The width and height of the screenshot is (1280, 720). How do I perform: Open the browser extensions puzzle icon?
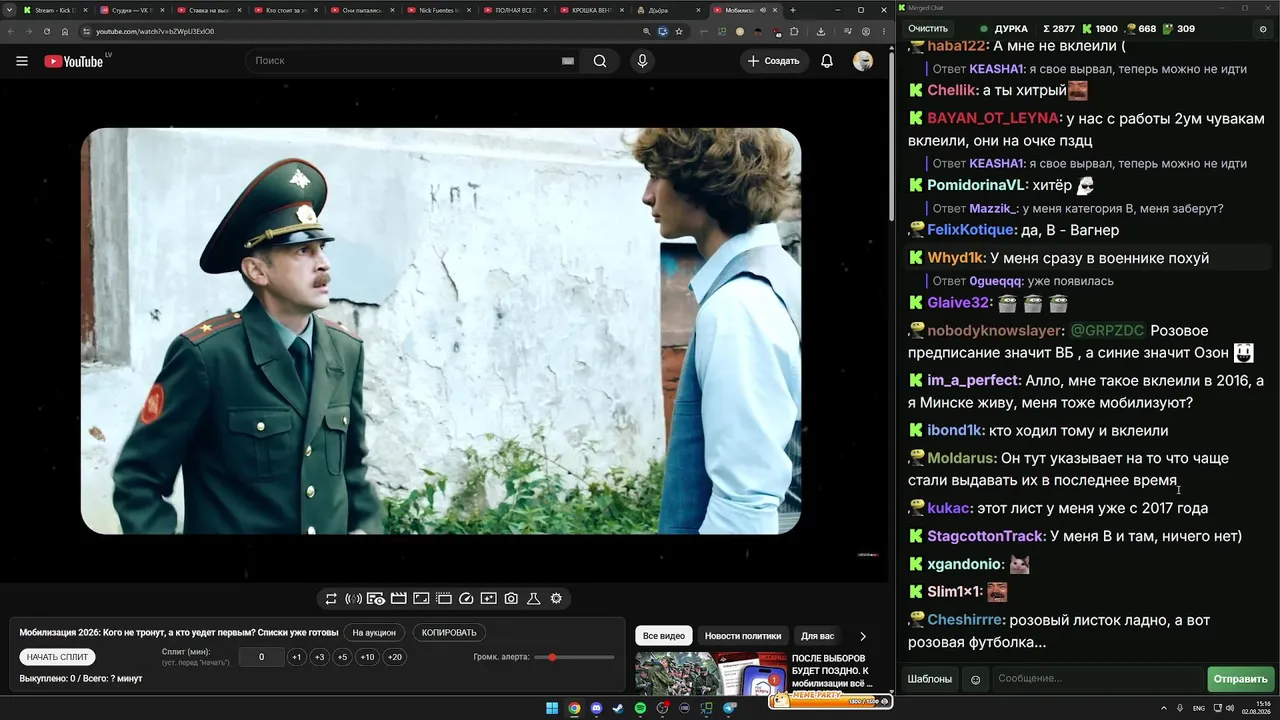[794, 31]
